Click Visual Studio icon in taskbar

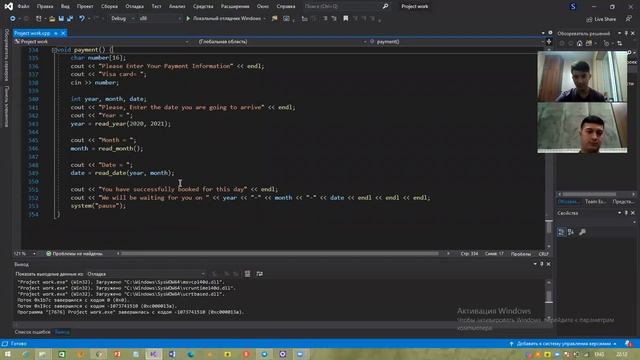153,354
